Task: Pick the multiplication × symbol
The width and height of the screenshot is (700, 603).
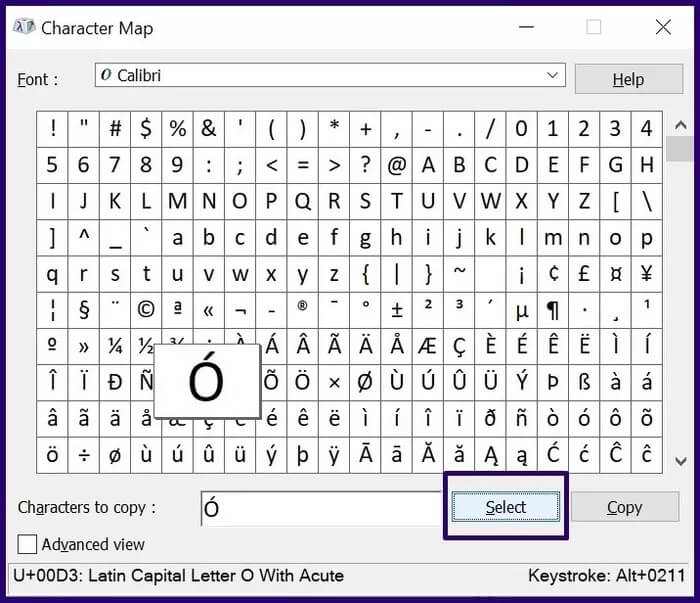Action: [334, 382]
